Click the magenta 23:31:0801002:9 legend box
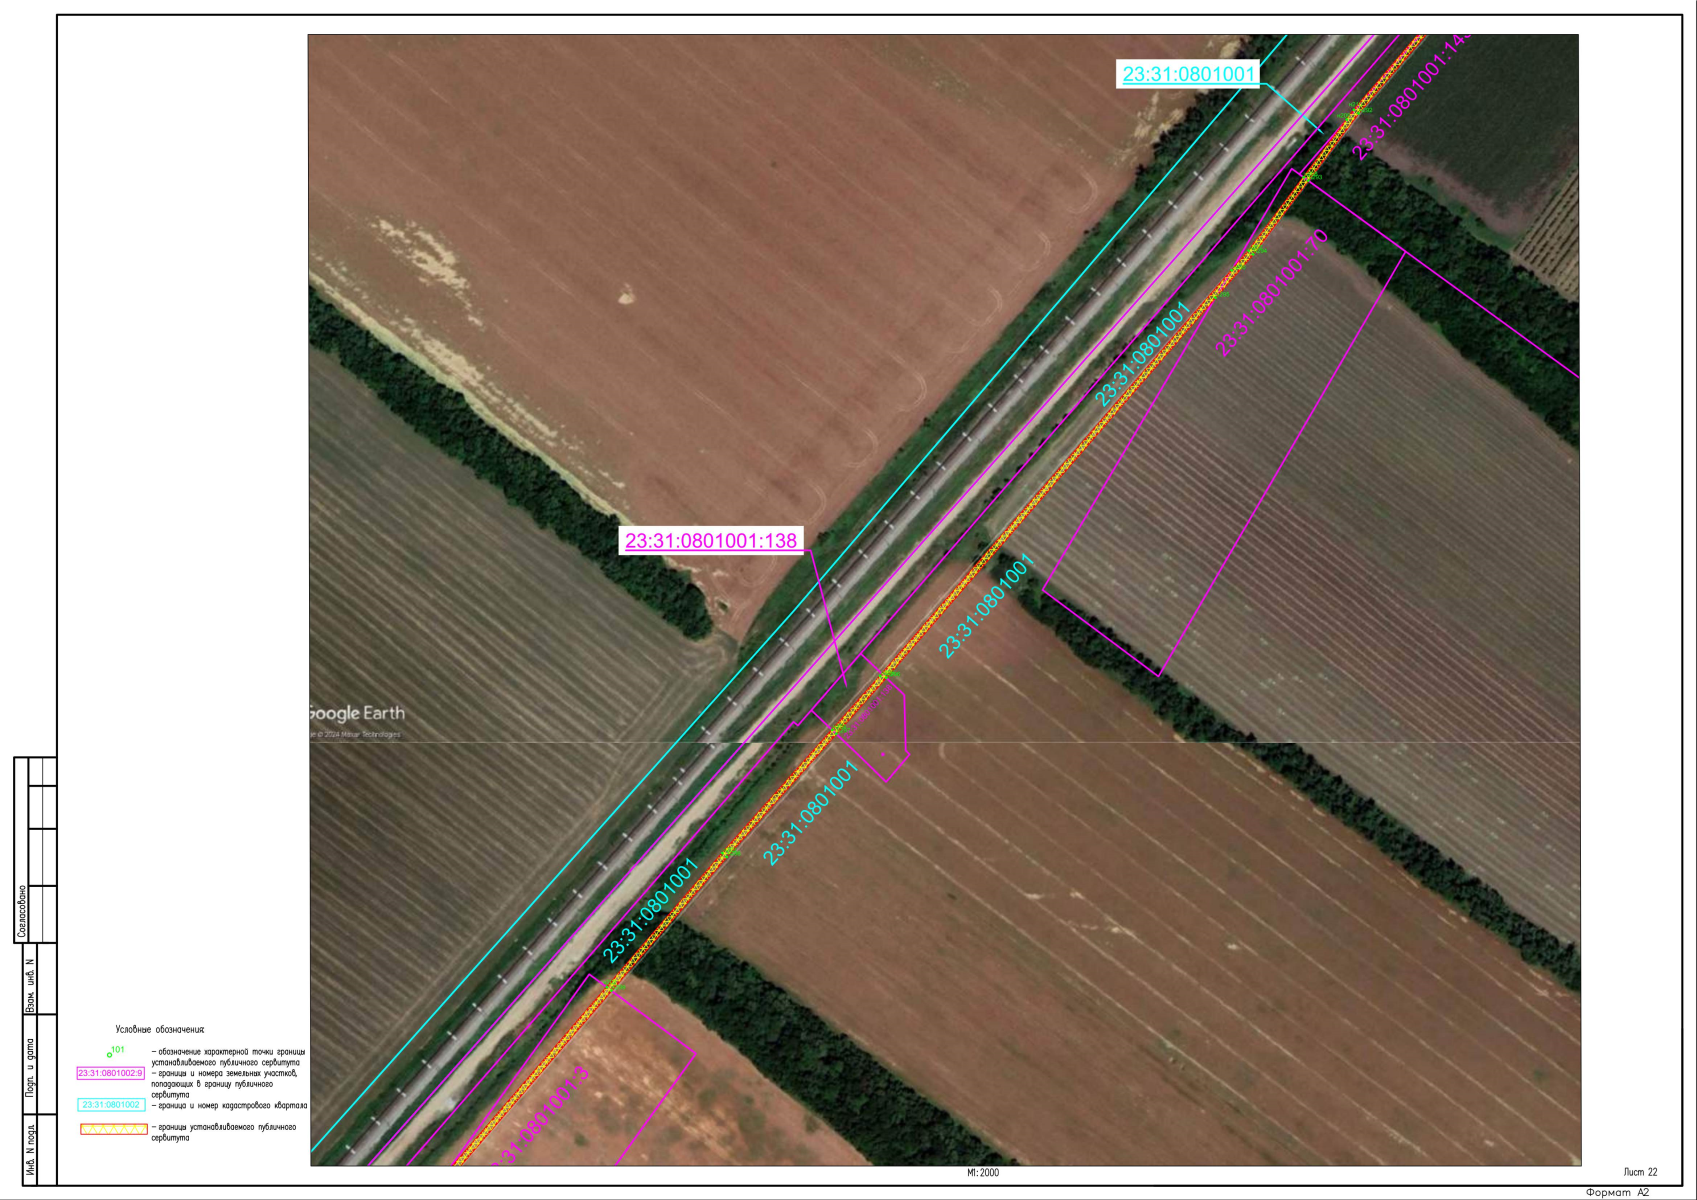Viewport: 1697px width, 1200px height. [111, 1073]
